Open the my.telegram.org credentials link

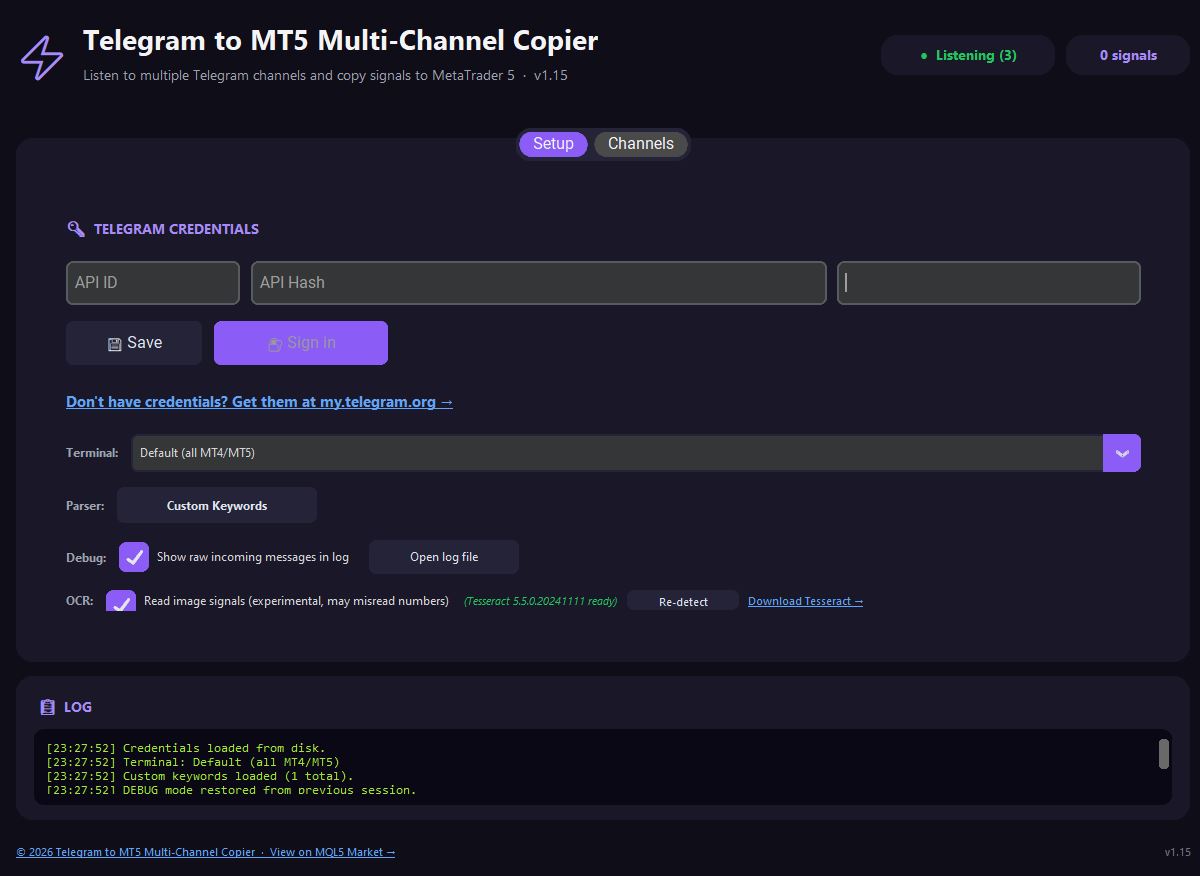pyautogui.click(x=259, y=402)
